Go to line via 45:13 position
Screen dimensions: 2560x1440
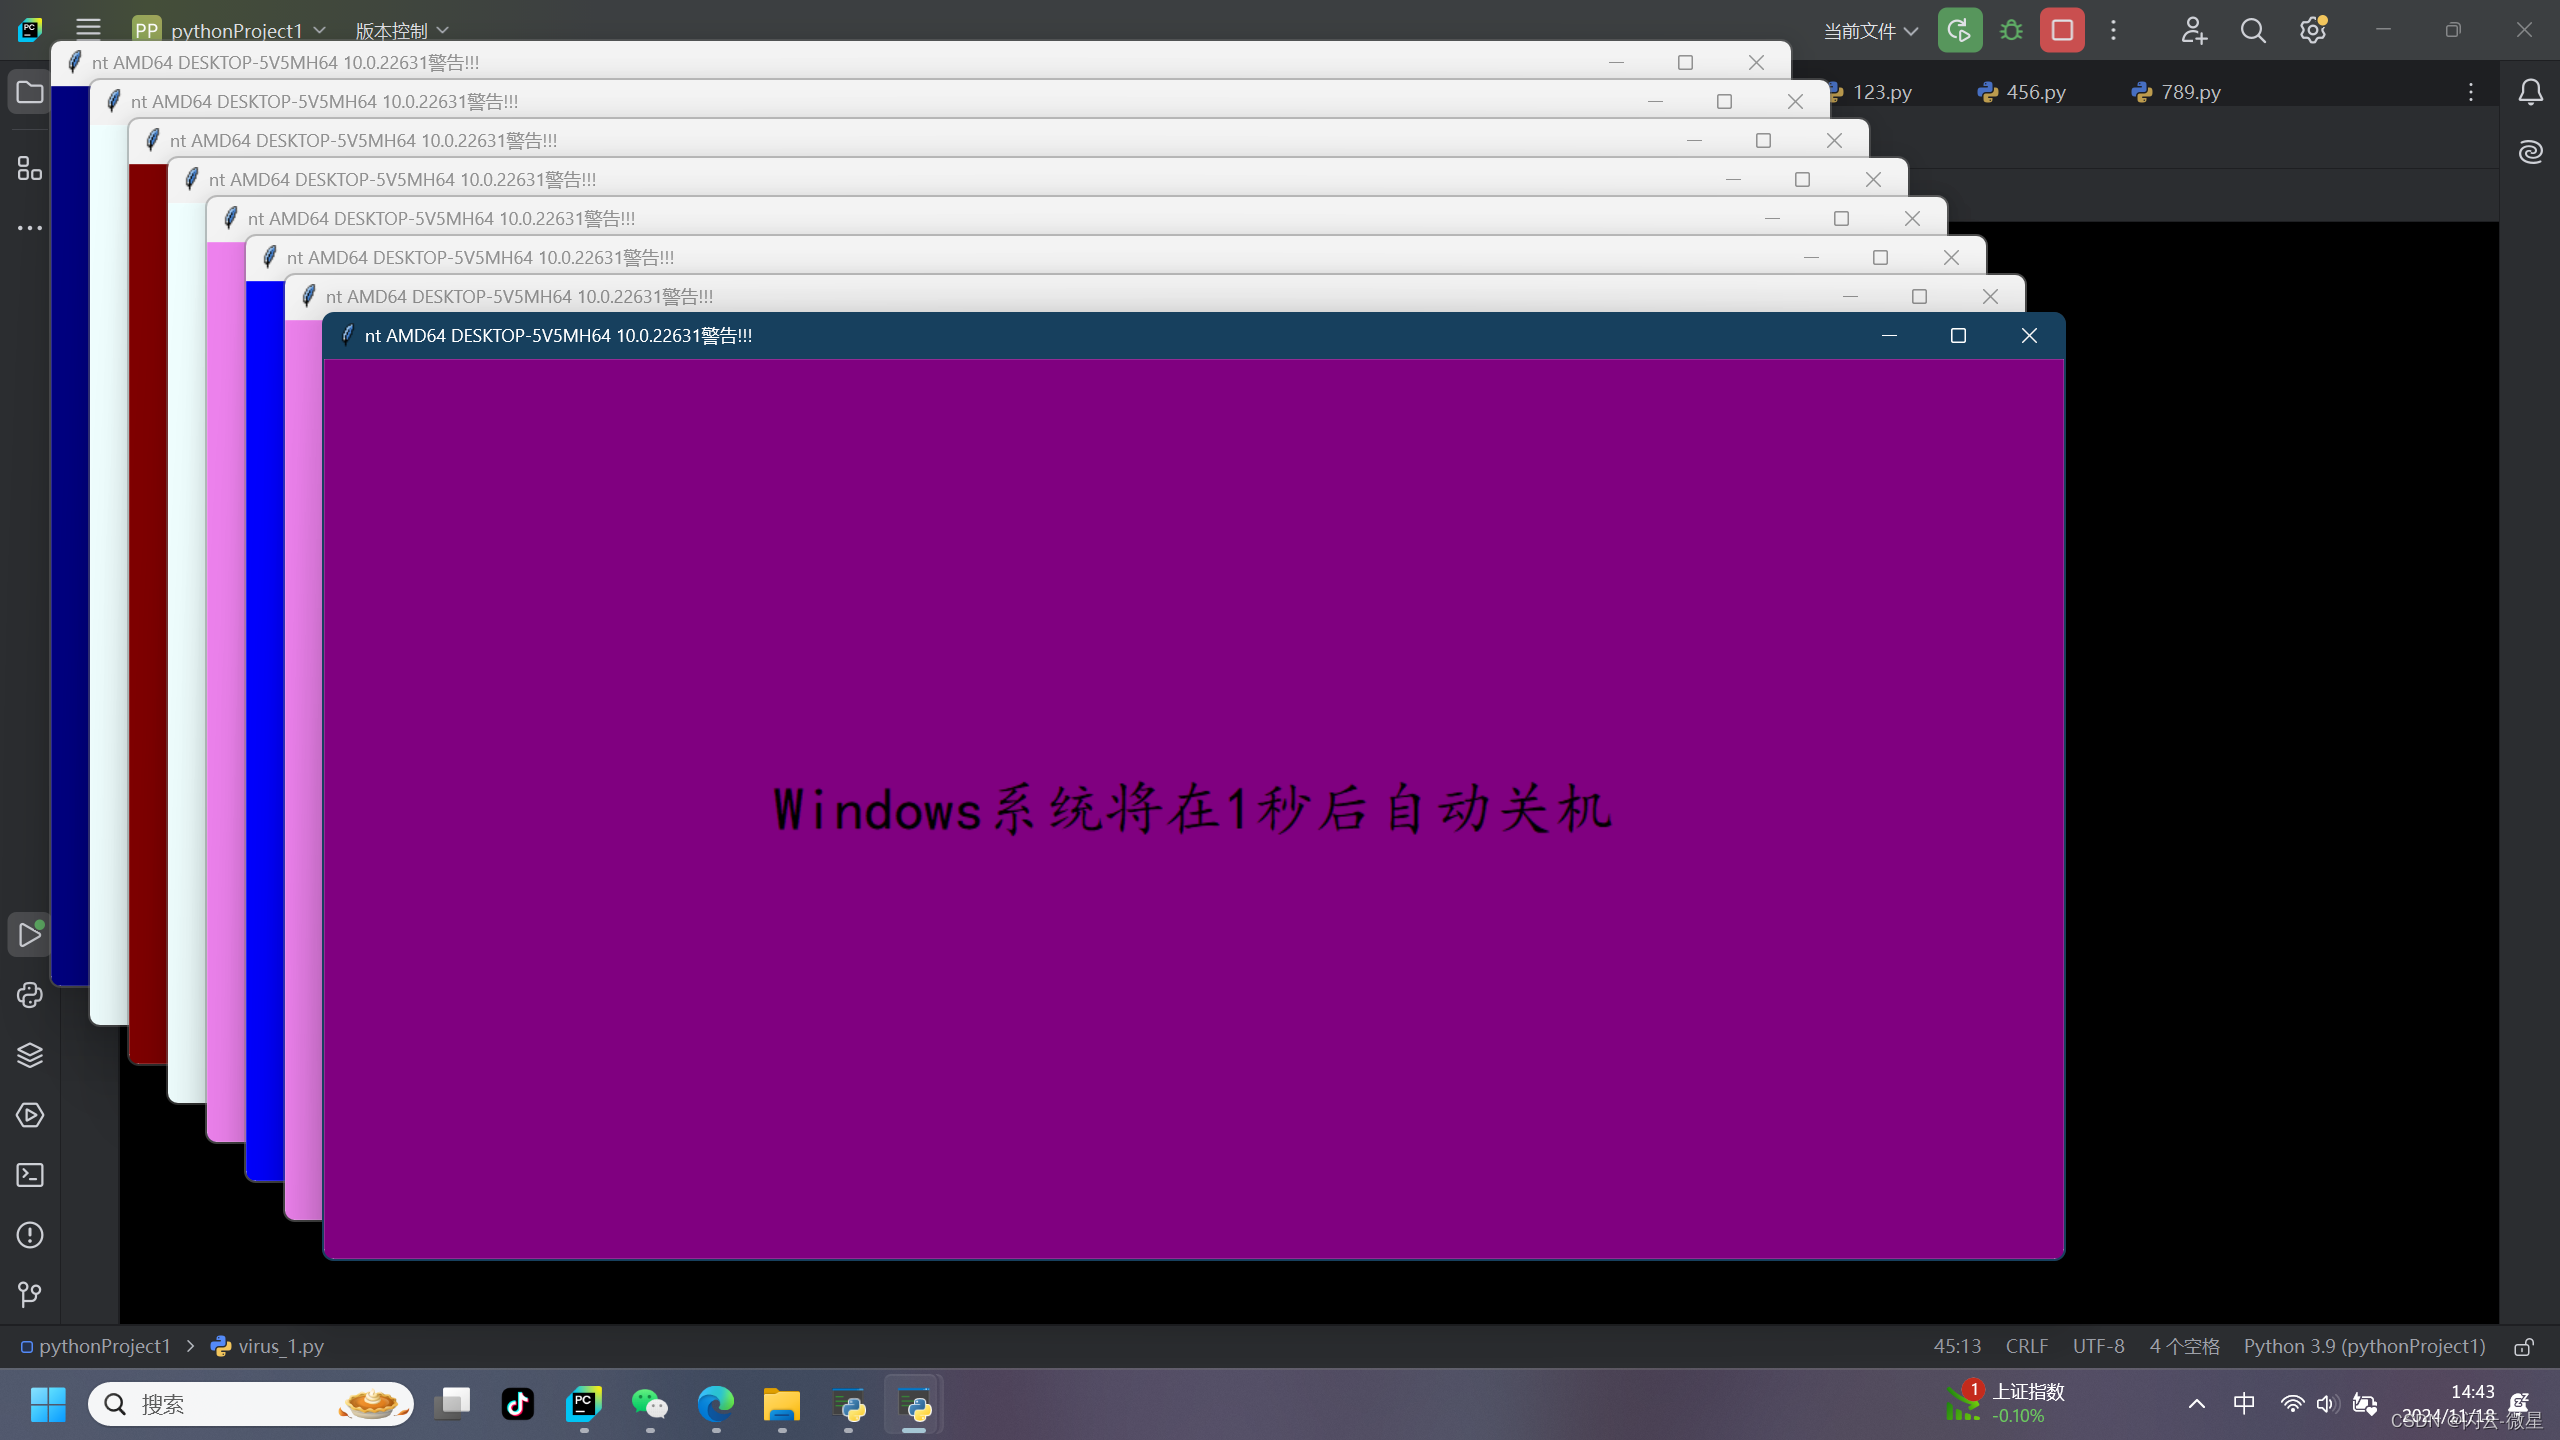(x=1957, y=1346)
